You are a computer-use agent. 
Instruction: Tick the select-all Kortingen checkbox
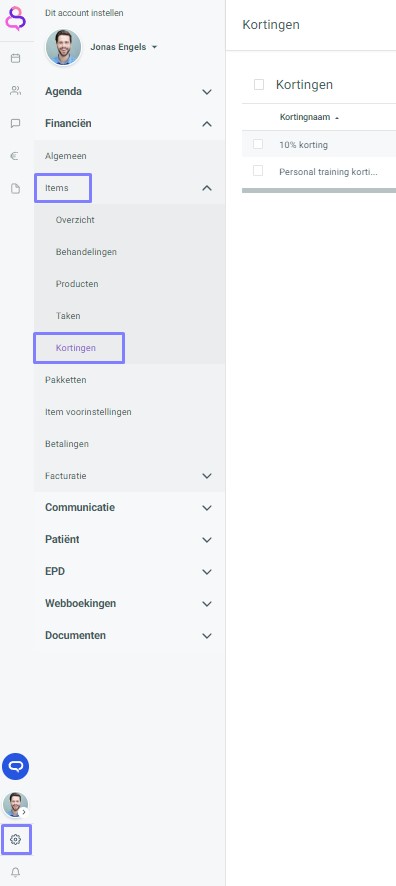(x=259, y=85)
